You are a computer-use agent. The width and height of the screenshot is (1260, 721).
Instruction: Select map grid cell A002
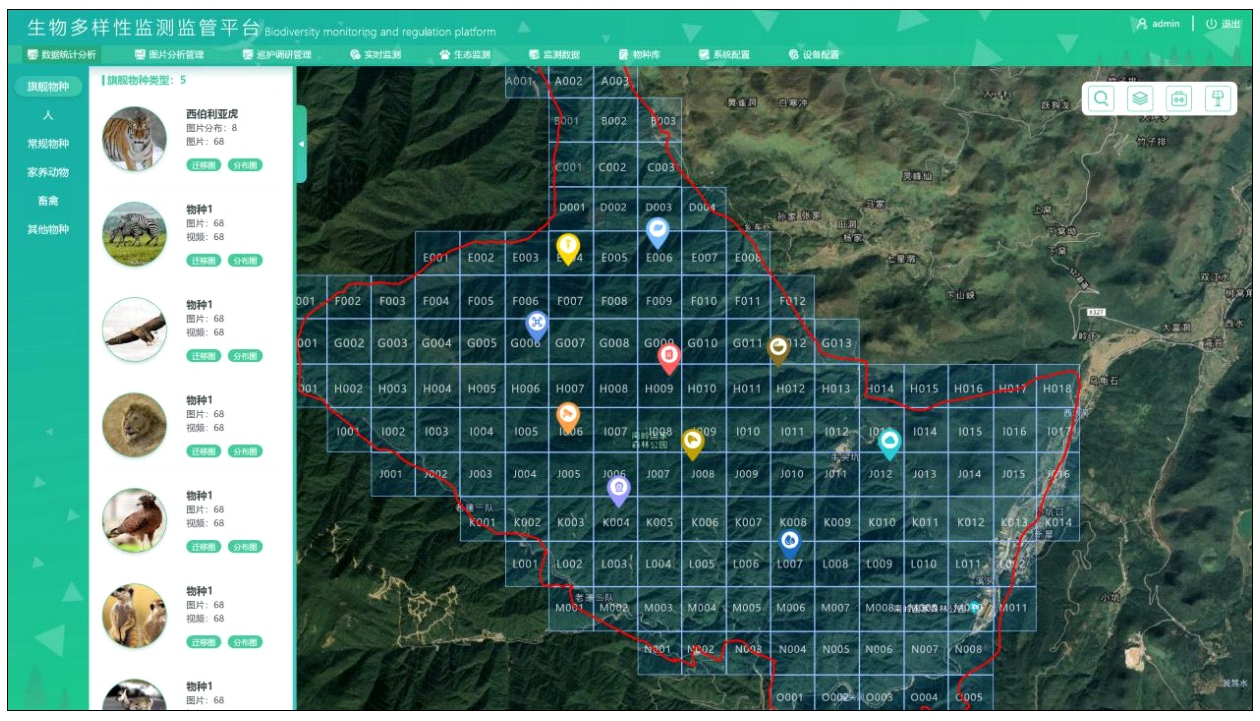point(570,82)
